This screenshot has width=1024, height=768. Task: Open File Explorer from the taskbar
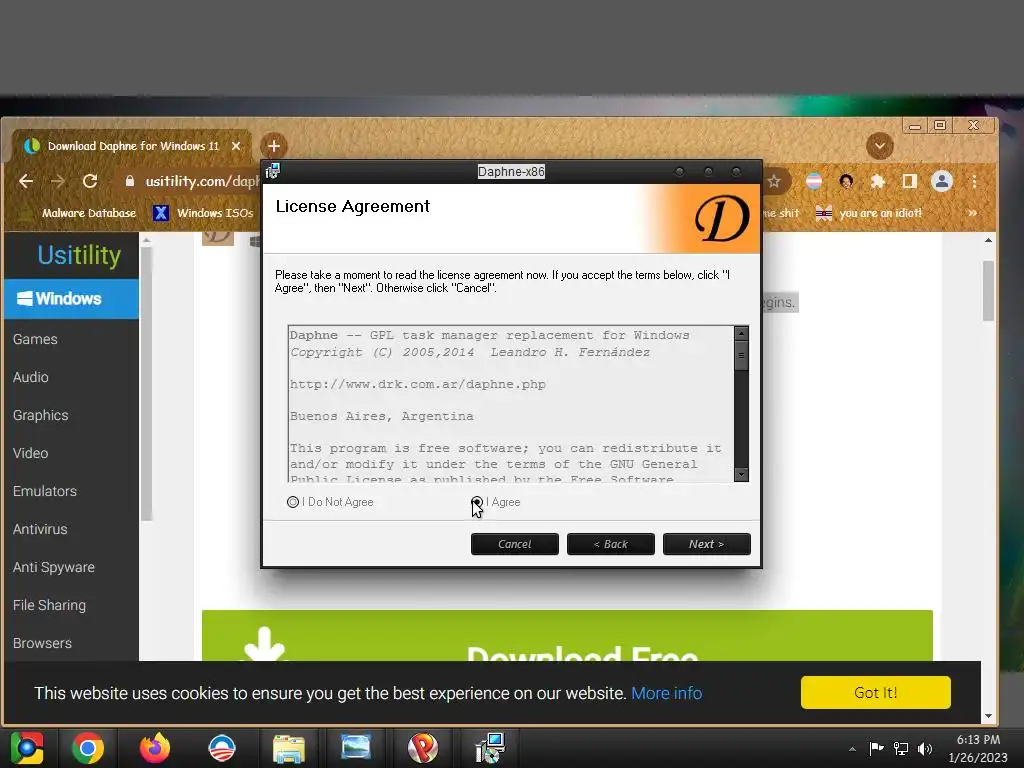point(289,748)
